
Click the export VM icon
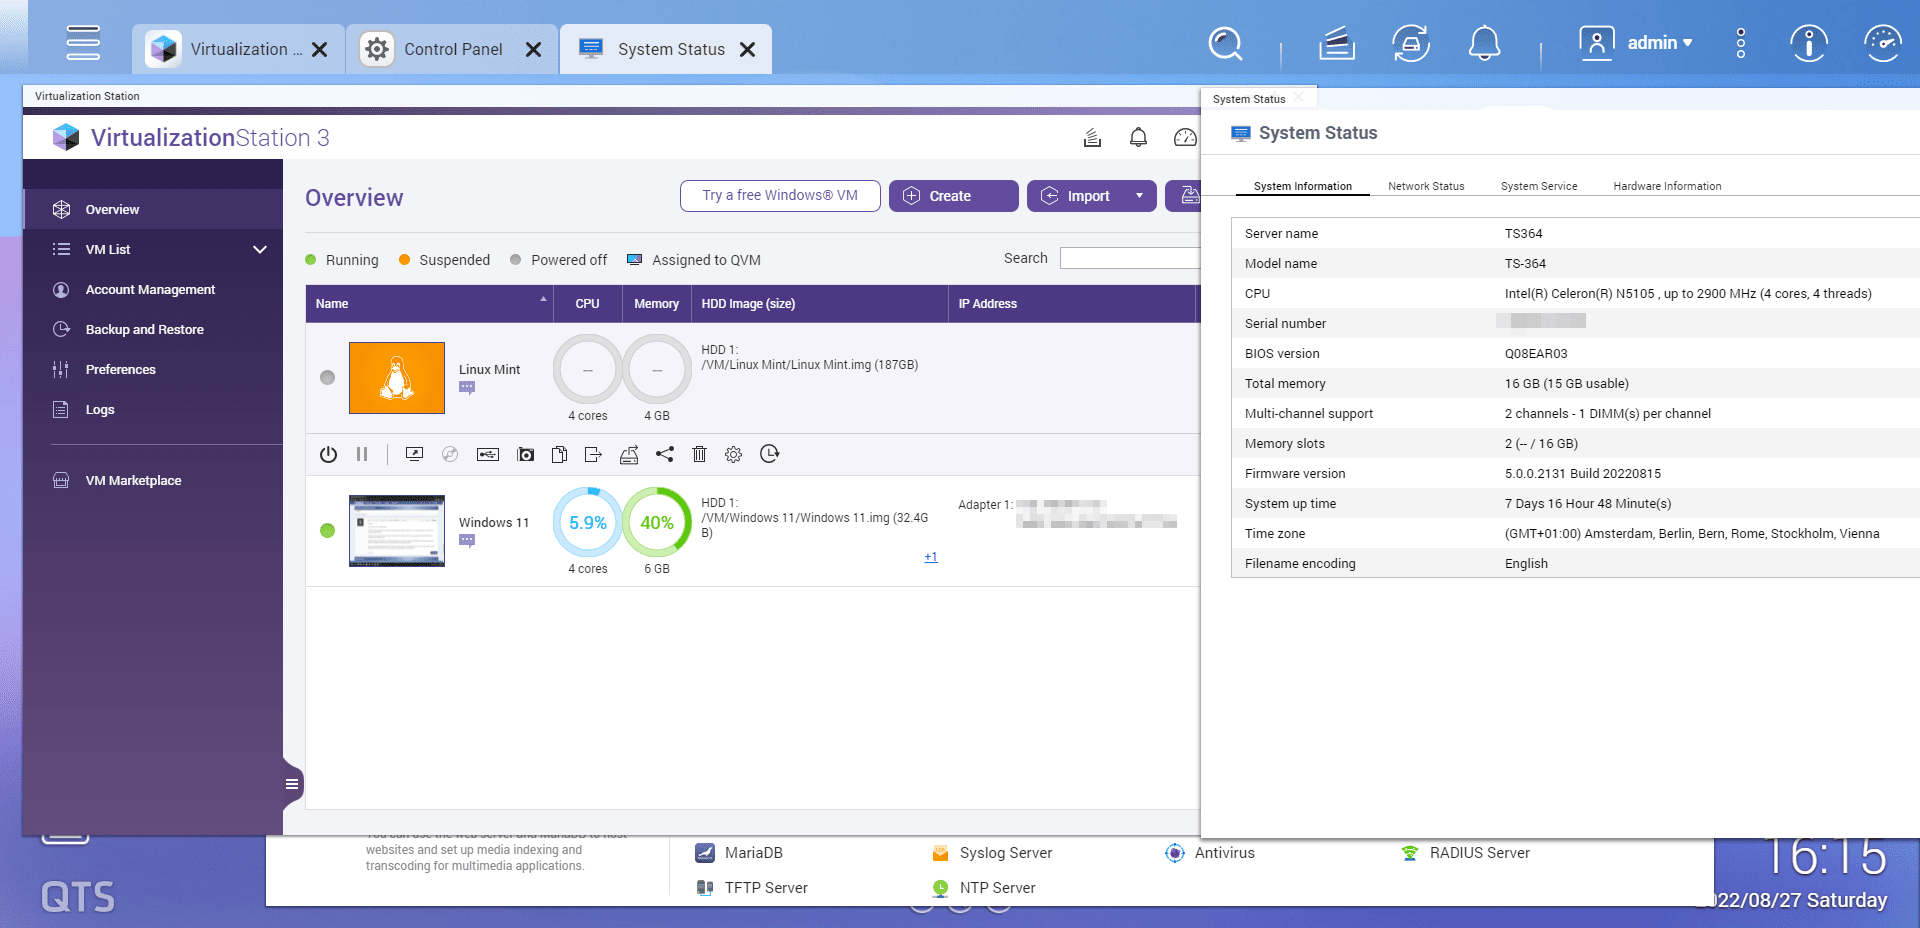click(x=593, y=454)
